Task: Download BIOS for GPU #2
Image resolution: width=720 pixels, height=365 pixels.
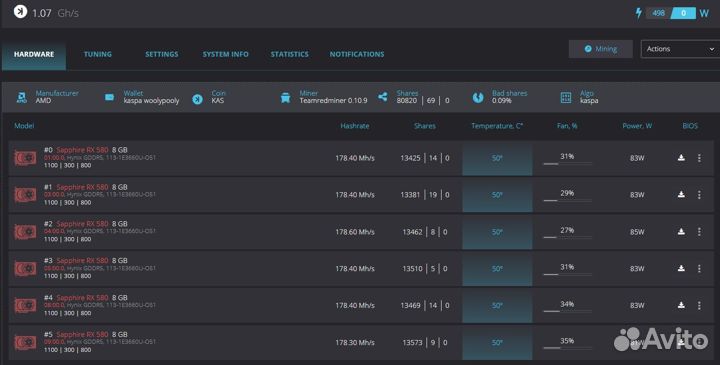Action: 681,231
